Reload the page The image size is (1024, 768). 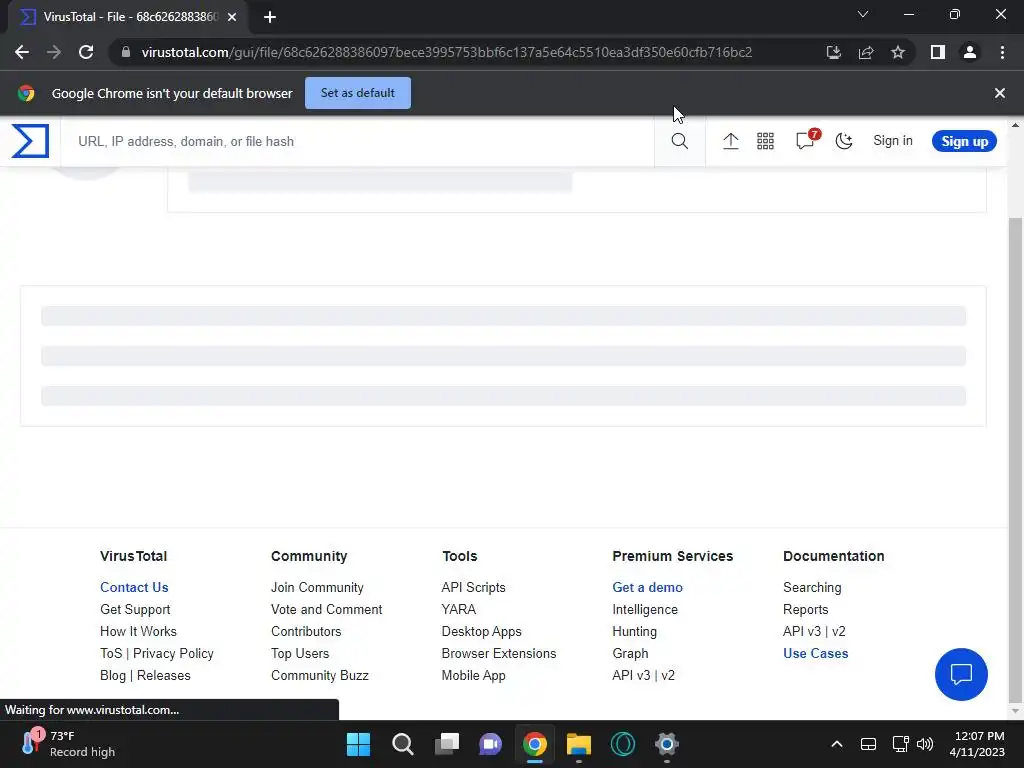point(86,52)
